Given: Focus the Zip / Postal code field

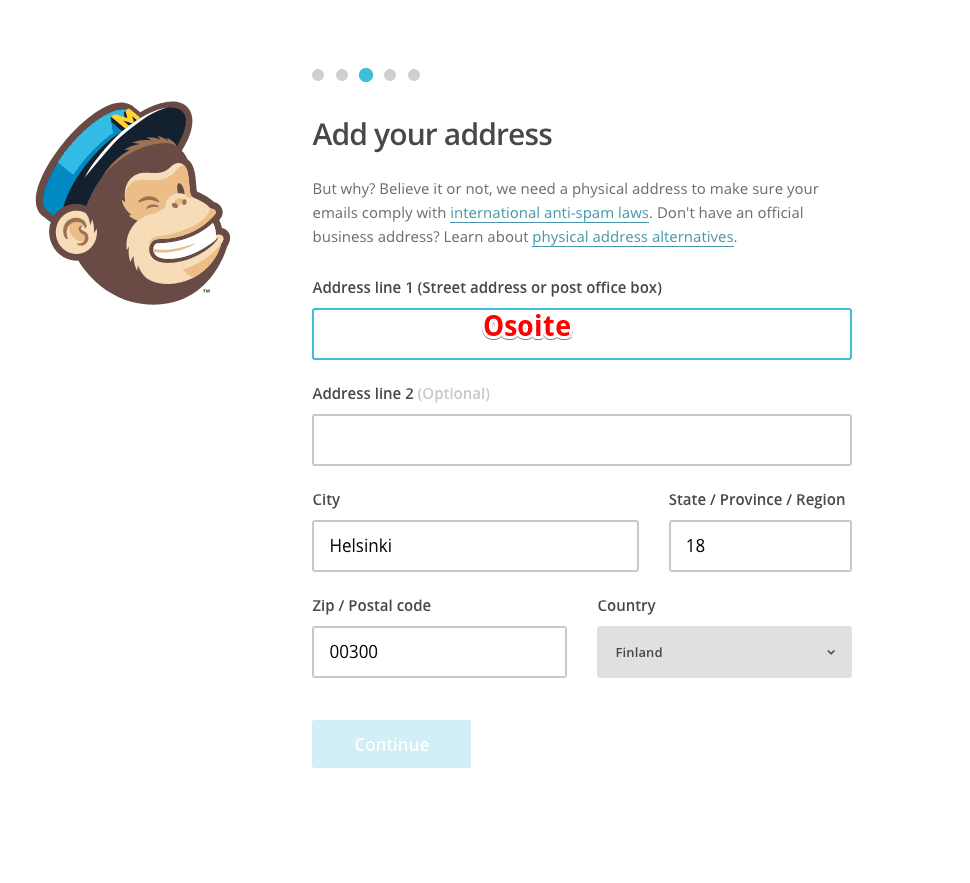Looking at the screenshot, I should coord(439,652).
